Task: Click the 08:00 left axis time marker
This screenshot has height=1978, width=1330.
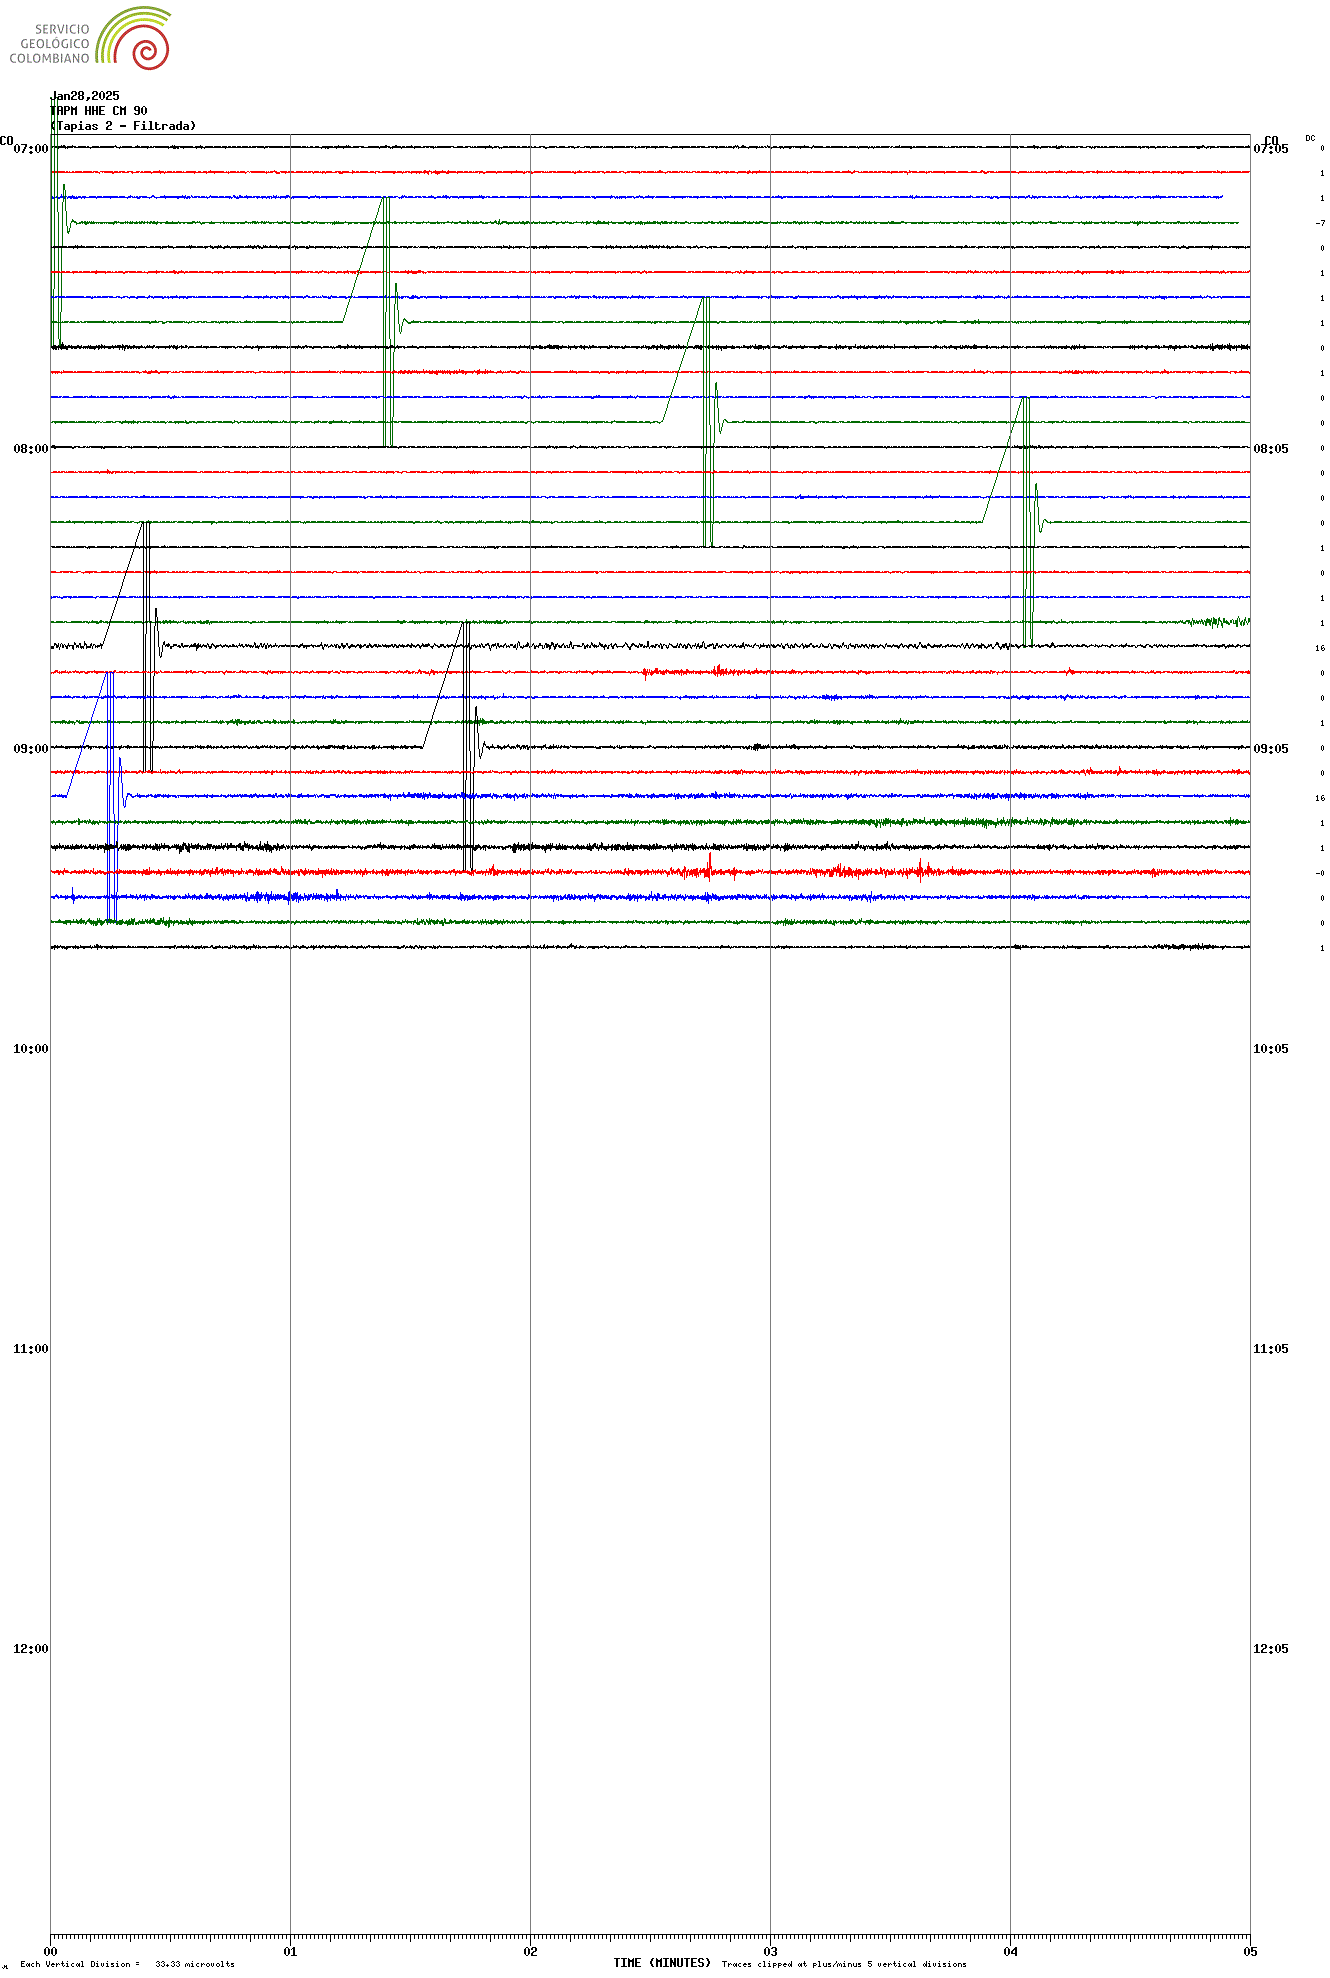Action: pos(31,449)
